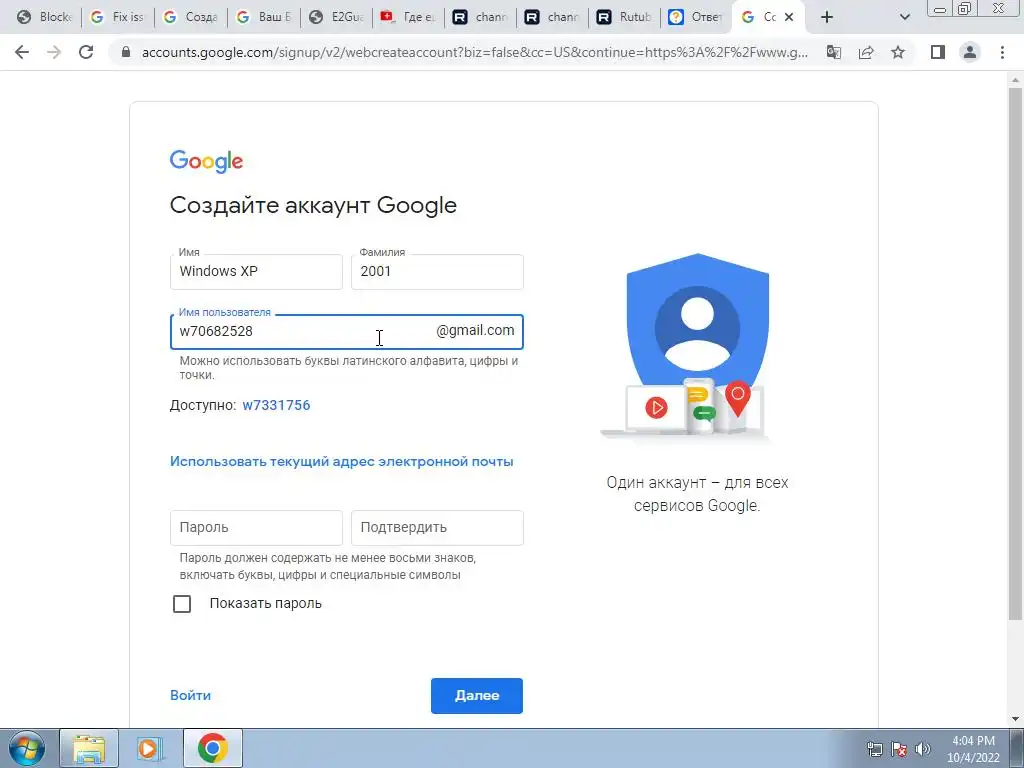Image resolution: width=1024 pixels, height=768 pixels.
Task: Open Windows Media Player from taskbar
Action: click(x=150, y=748)
